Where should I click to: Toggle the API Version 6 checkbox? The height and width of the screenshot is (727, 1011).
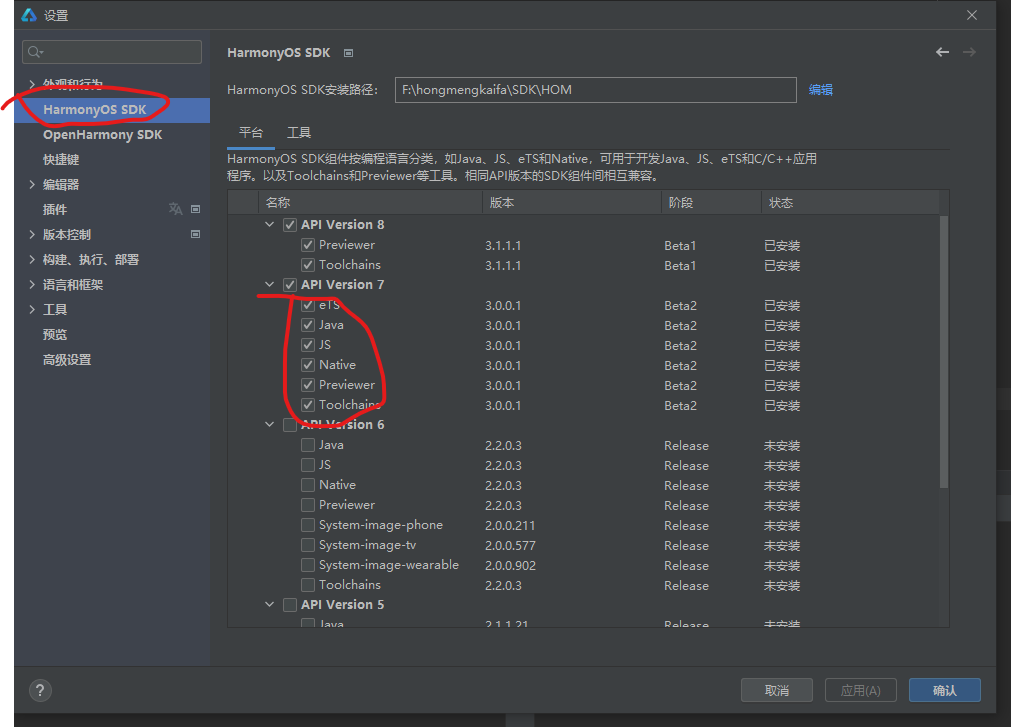pos(290,425)
